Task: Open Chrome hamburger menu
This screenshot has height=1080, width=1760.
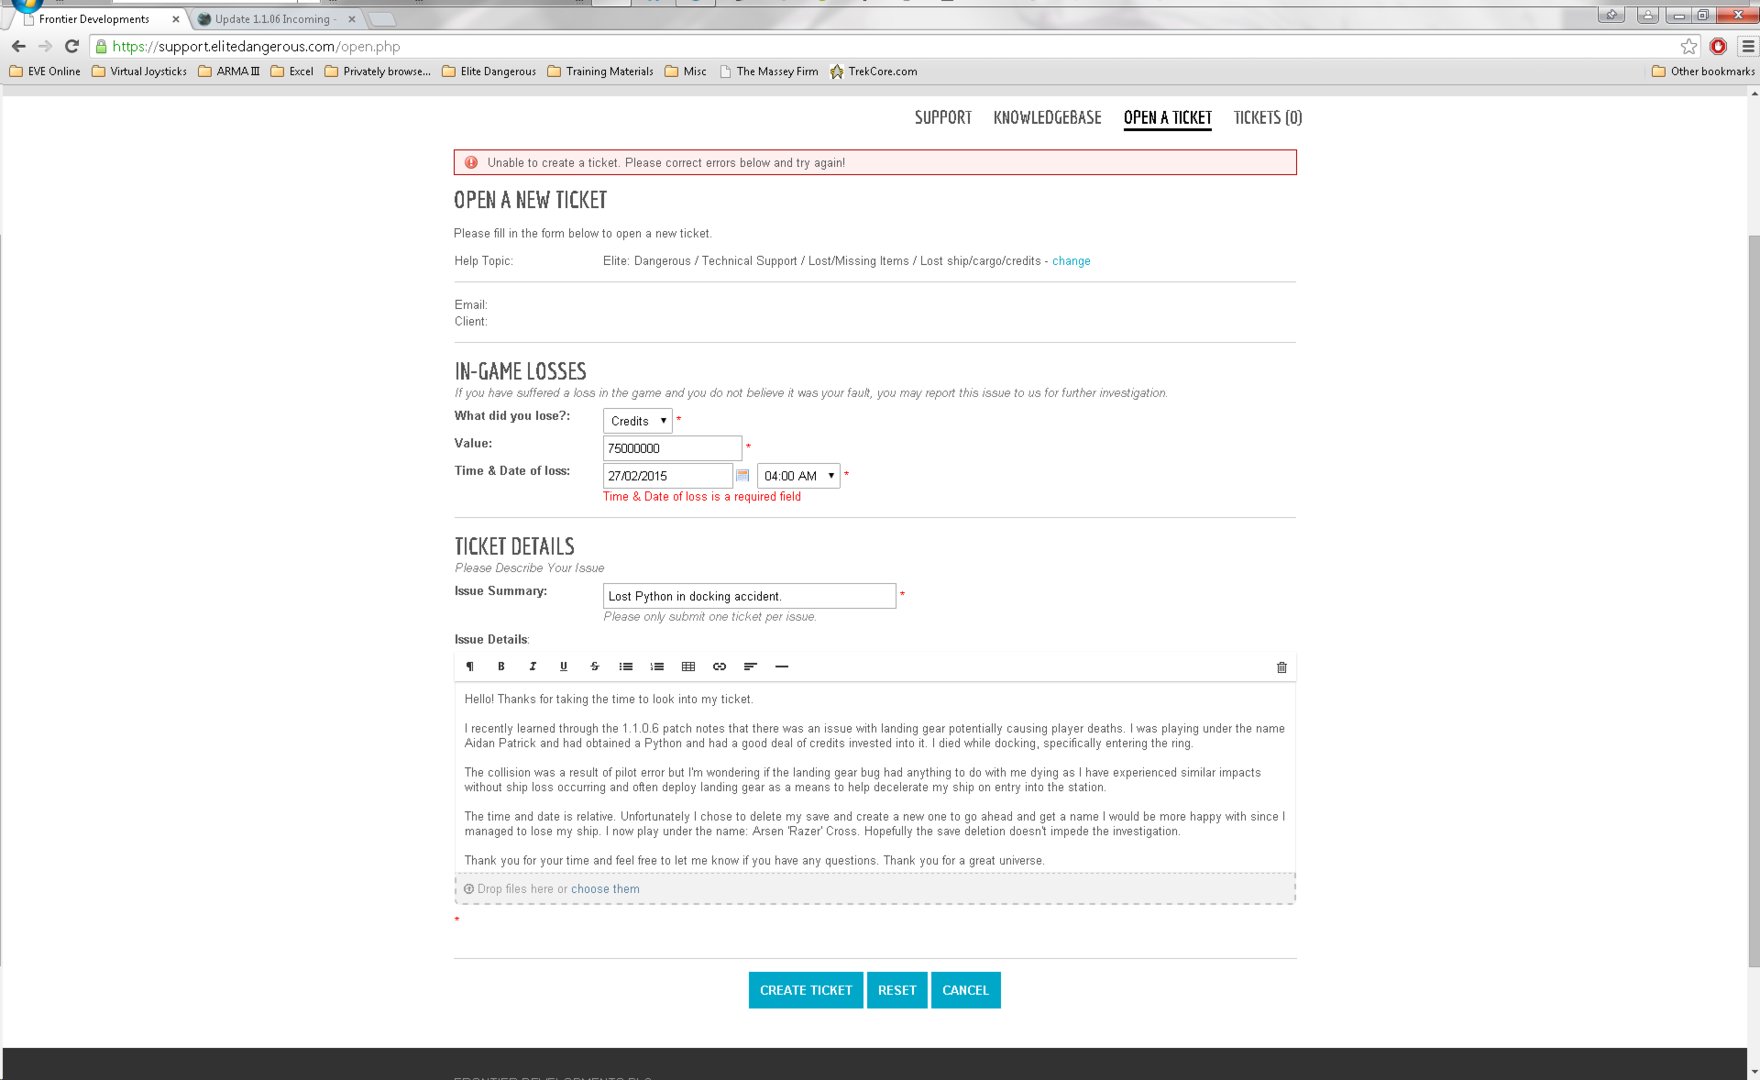Action: point(1748,46)
